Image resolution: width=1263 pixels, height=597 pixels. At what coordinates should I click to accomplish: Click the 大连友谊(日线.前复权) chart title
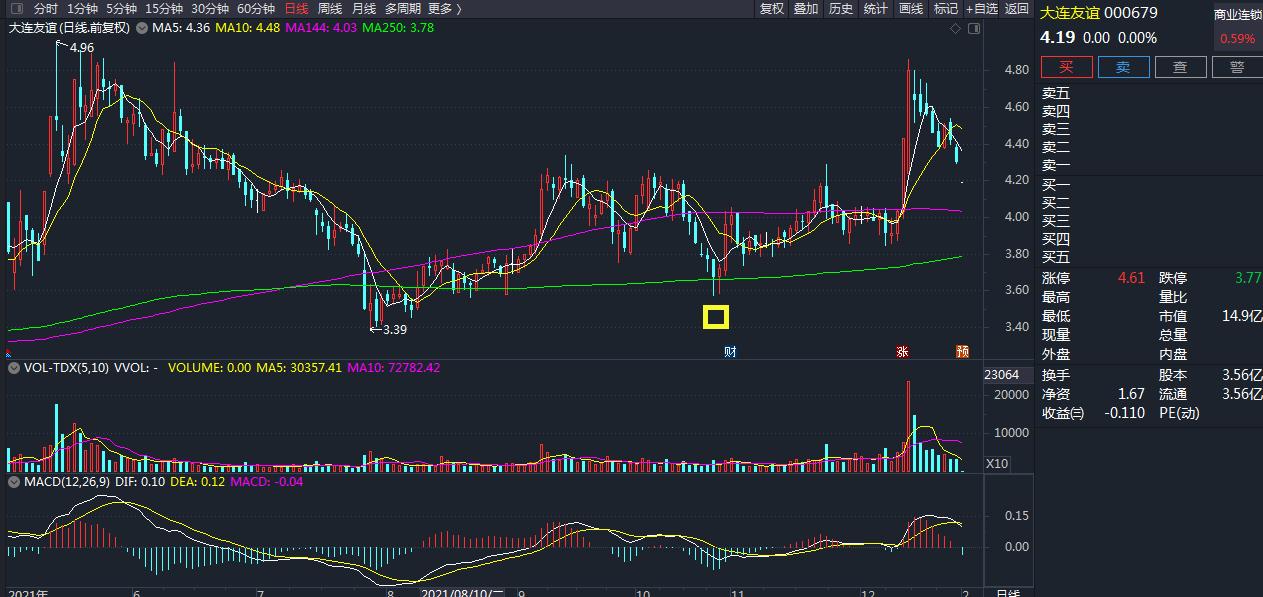pos(69,28)
